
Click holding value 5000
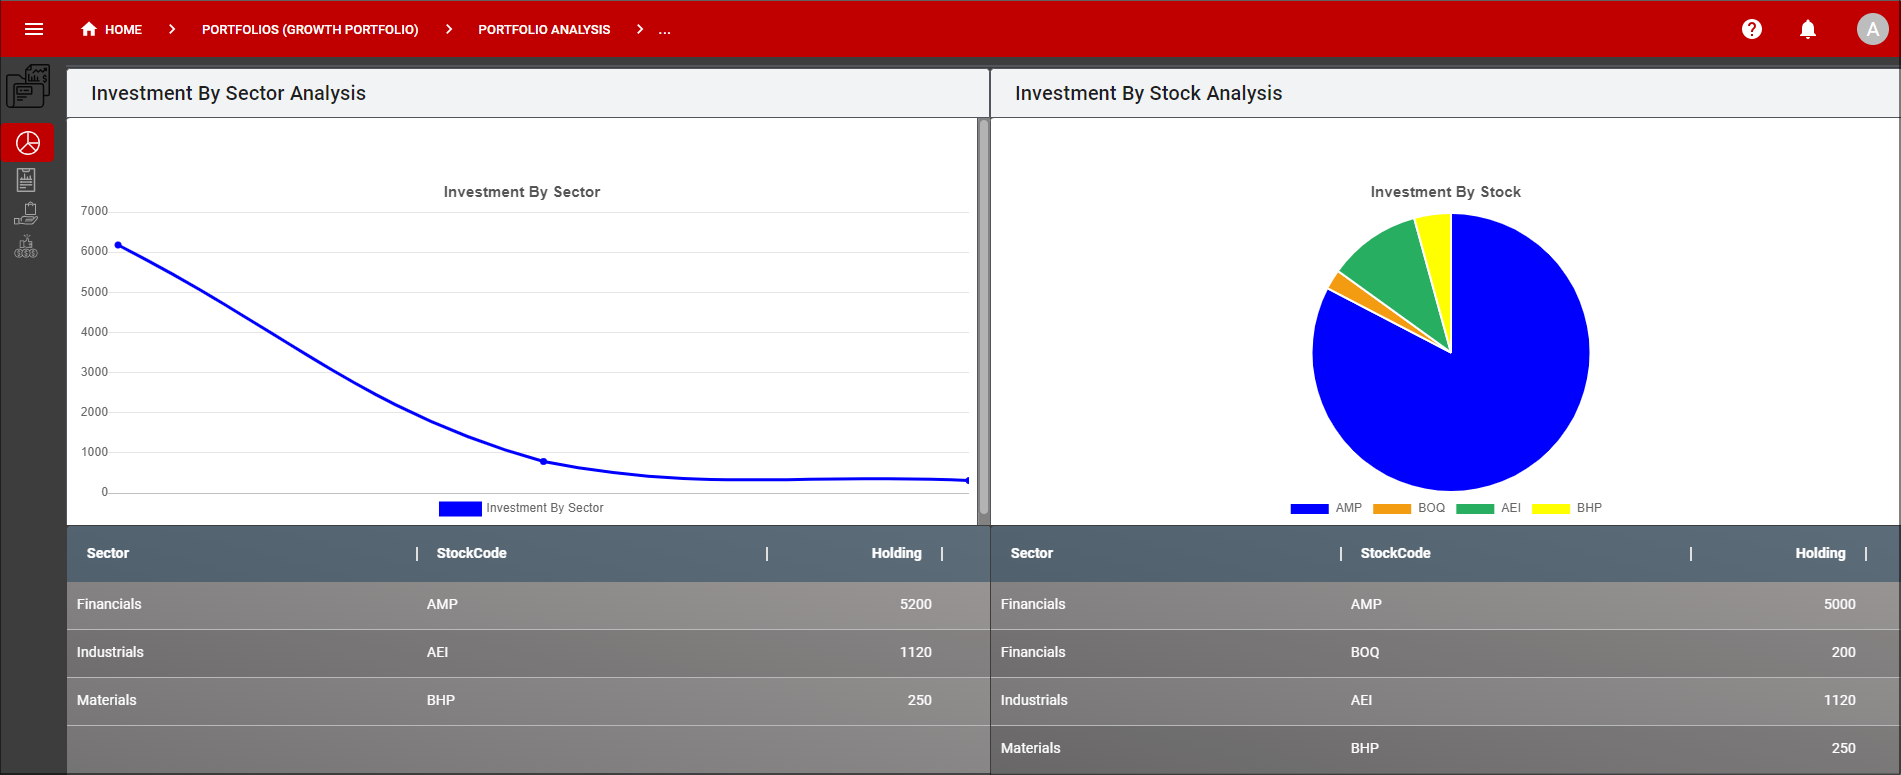click(x=1840, y=604)
